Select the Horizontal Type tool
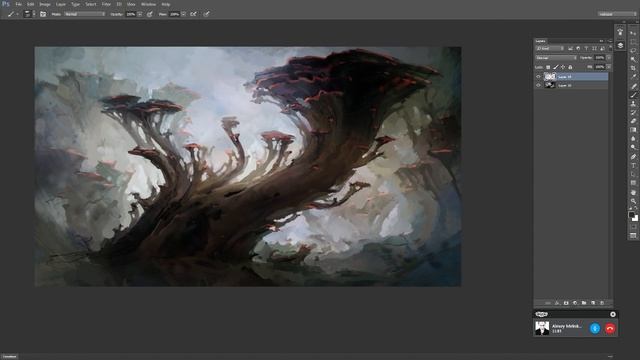 (x=633, y=165)
